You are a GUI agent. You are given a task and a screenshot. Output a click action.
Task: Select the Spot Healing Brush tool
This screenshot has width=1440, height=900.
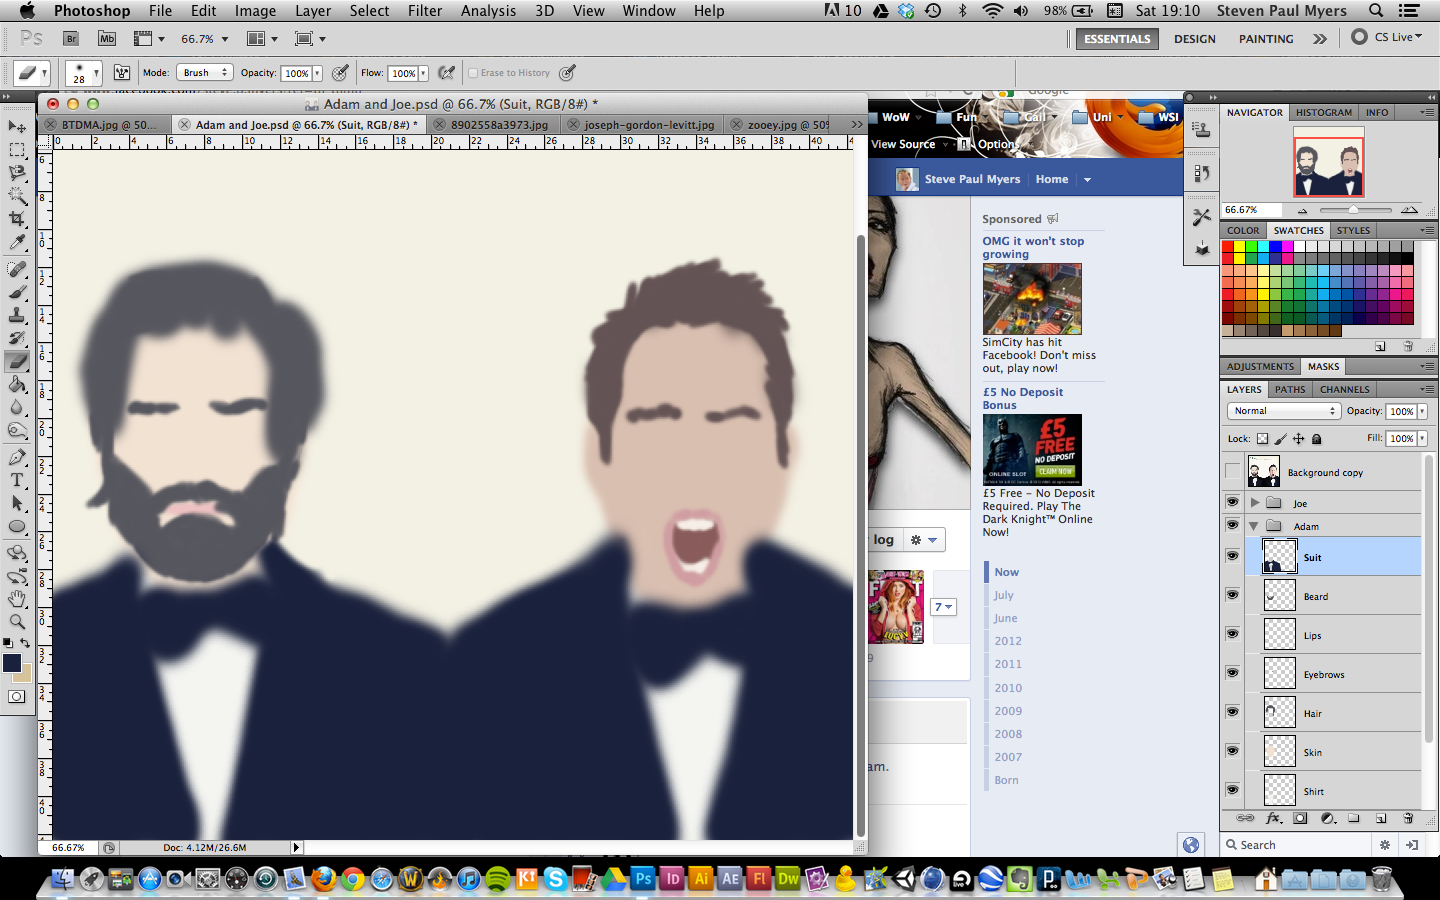click(17, 270)
